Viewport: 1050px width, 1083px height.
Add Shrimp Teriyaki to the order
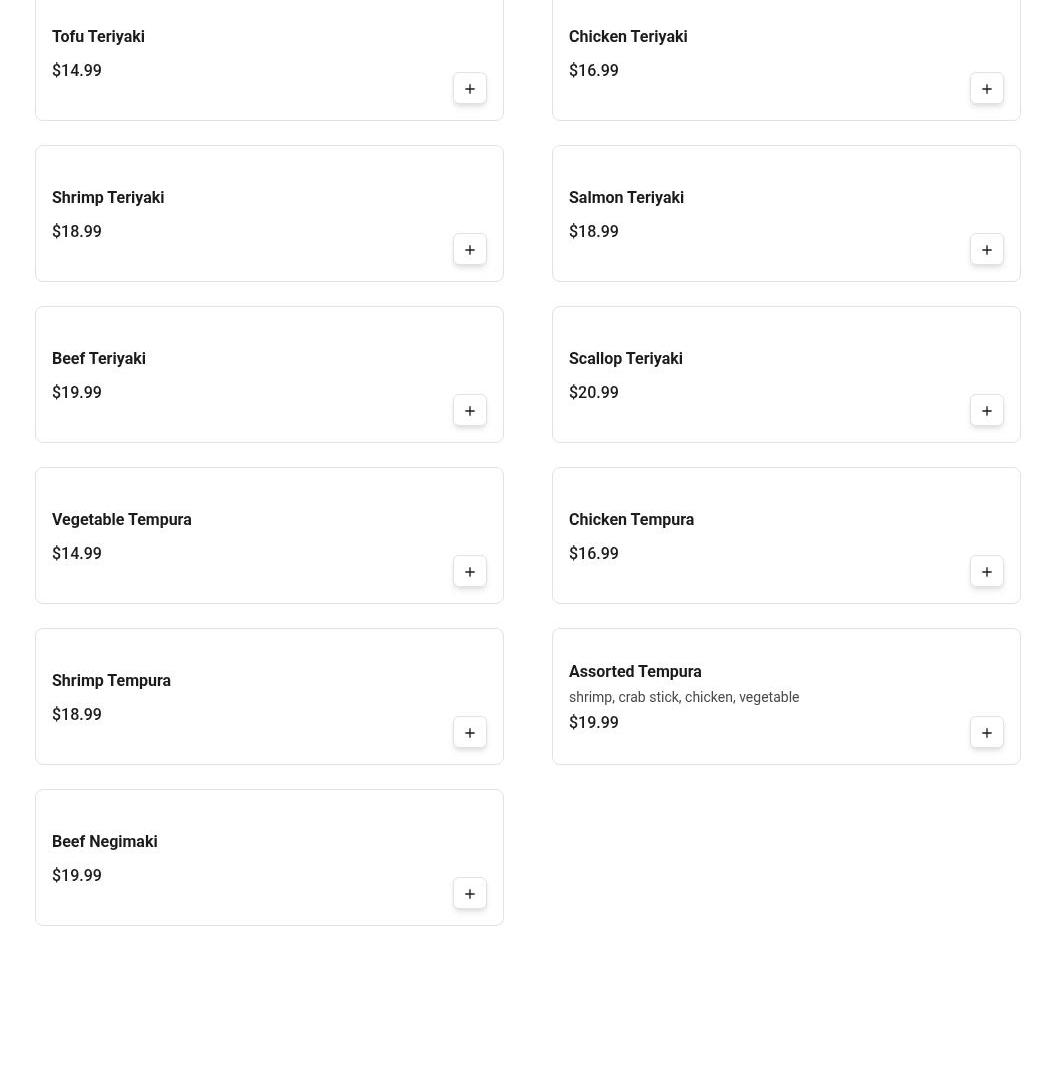[470, 249]
